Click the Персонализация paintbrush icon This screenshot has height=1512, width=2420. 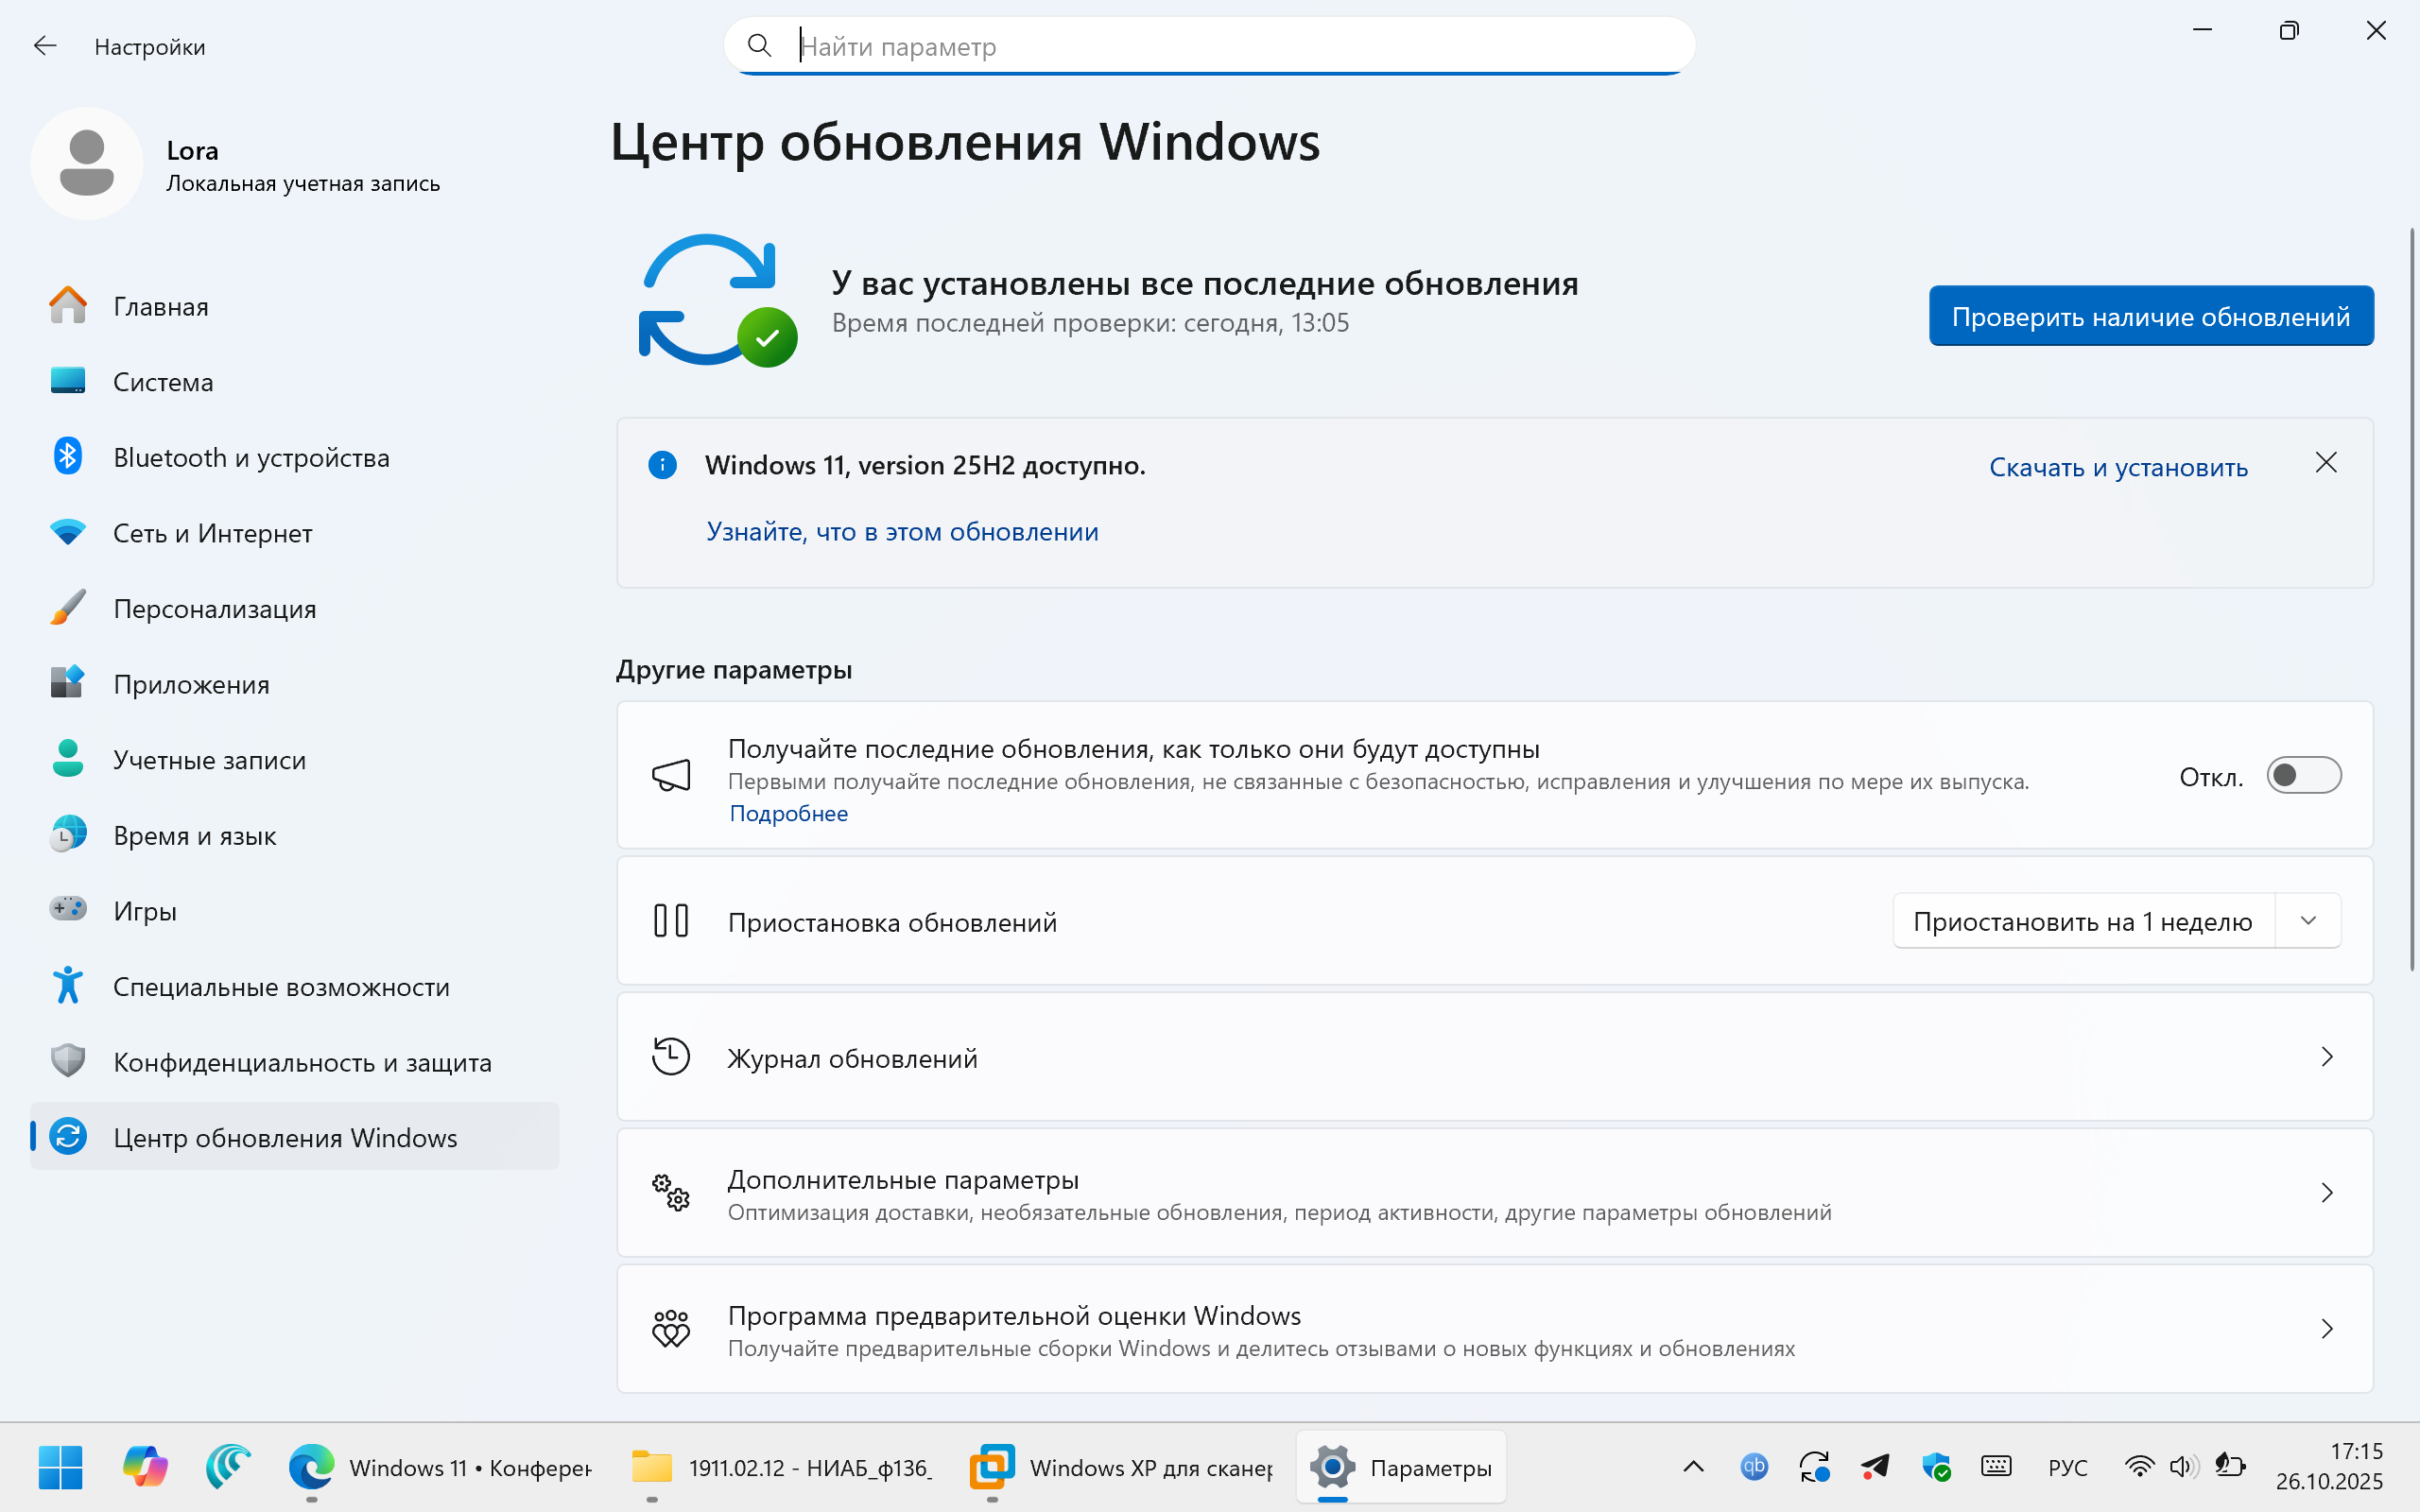click(x=67, y=608)
